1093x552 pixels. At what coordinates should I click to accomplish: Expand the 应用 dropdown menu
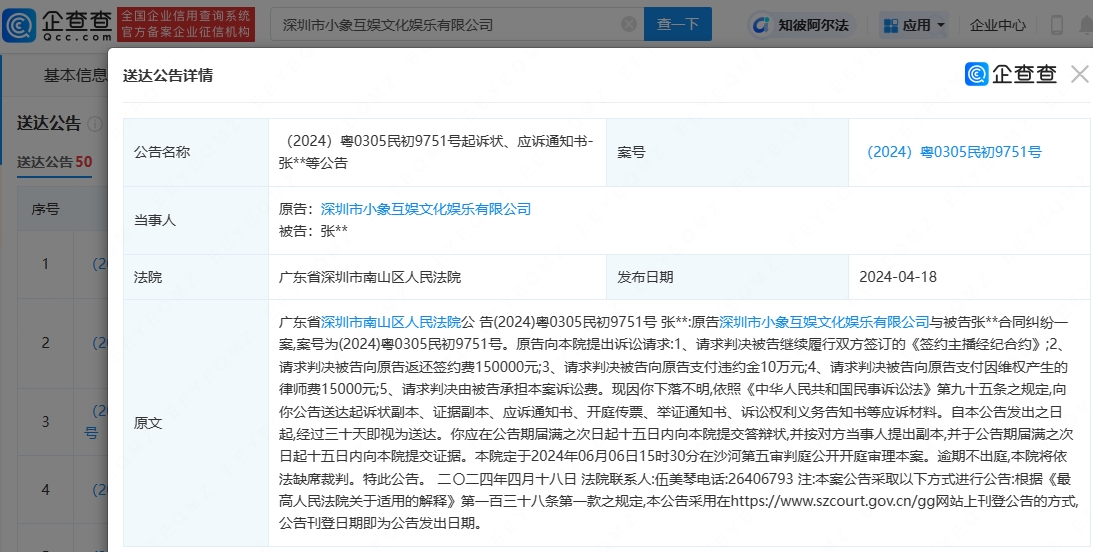[914, 25]
